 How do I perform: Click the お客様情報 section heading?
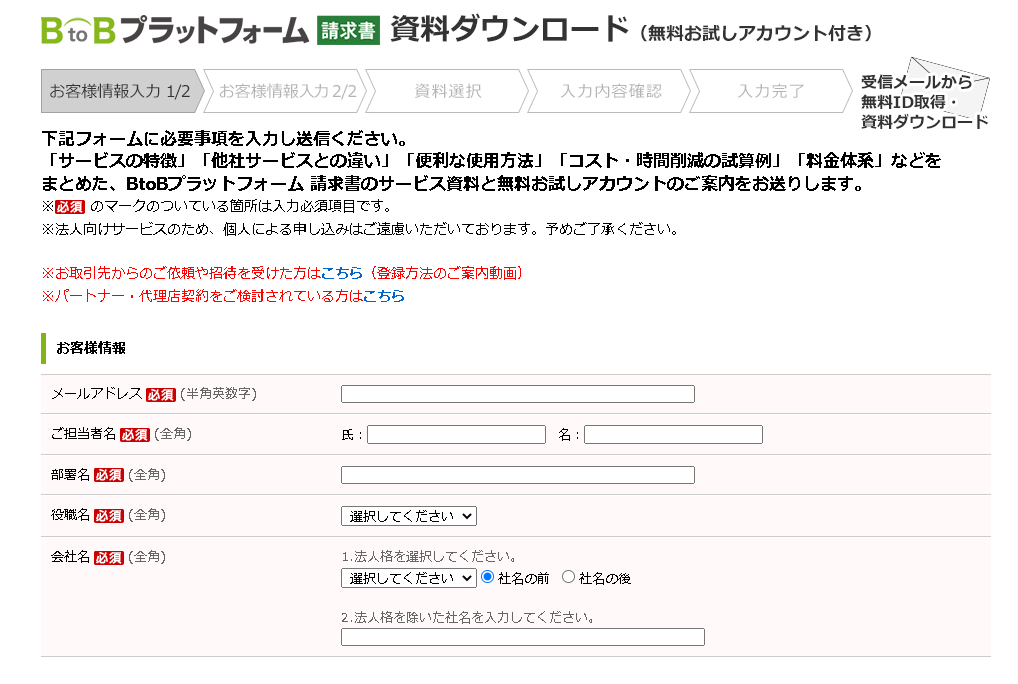point(91,348)
